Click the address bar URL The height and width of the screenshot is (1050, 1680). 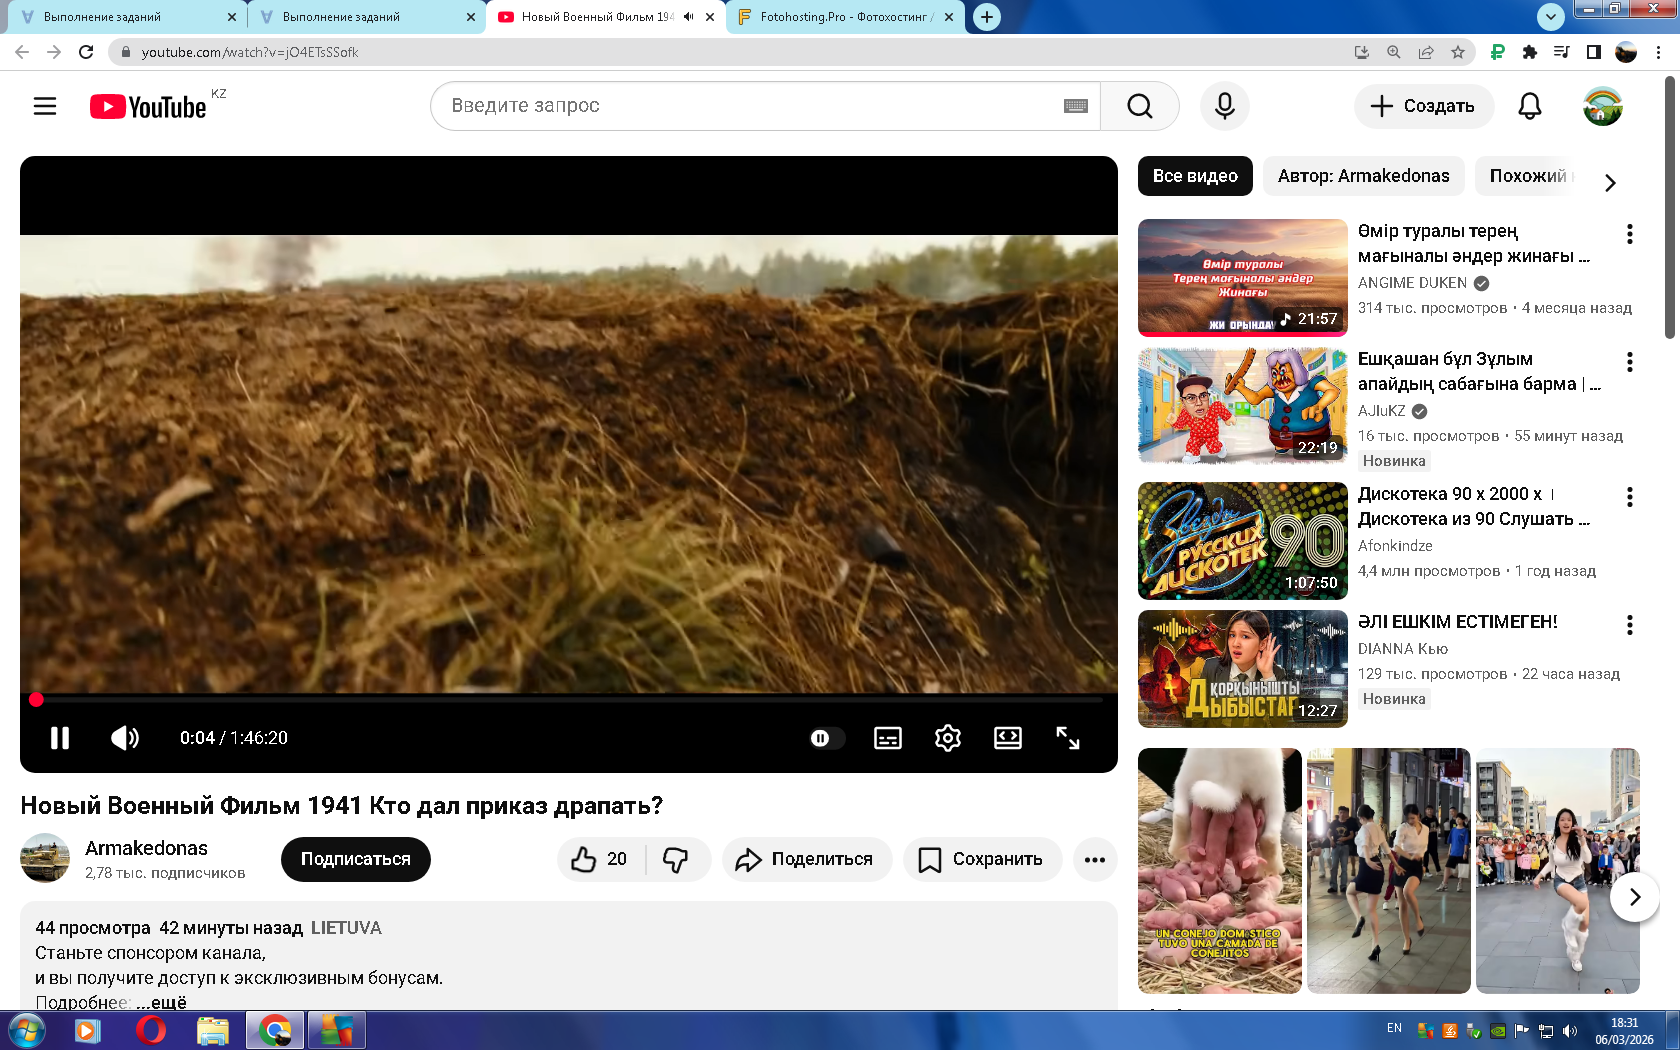click(250, 52)
